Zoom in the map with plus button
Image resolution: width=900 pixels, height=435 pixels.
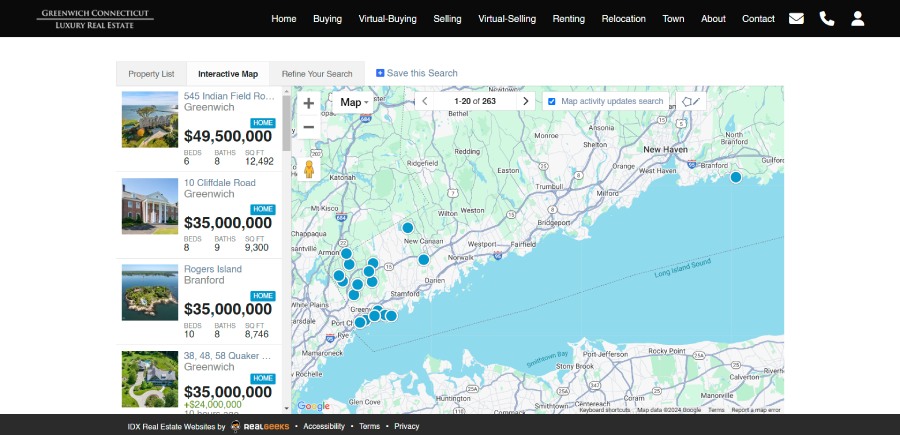309,103
